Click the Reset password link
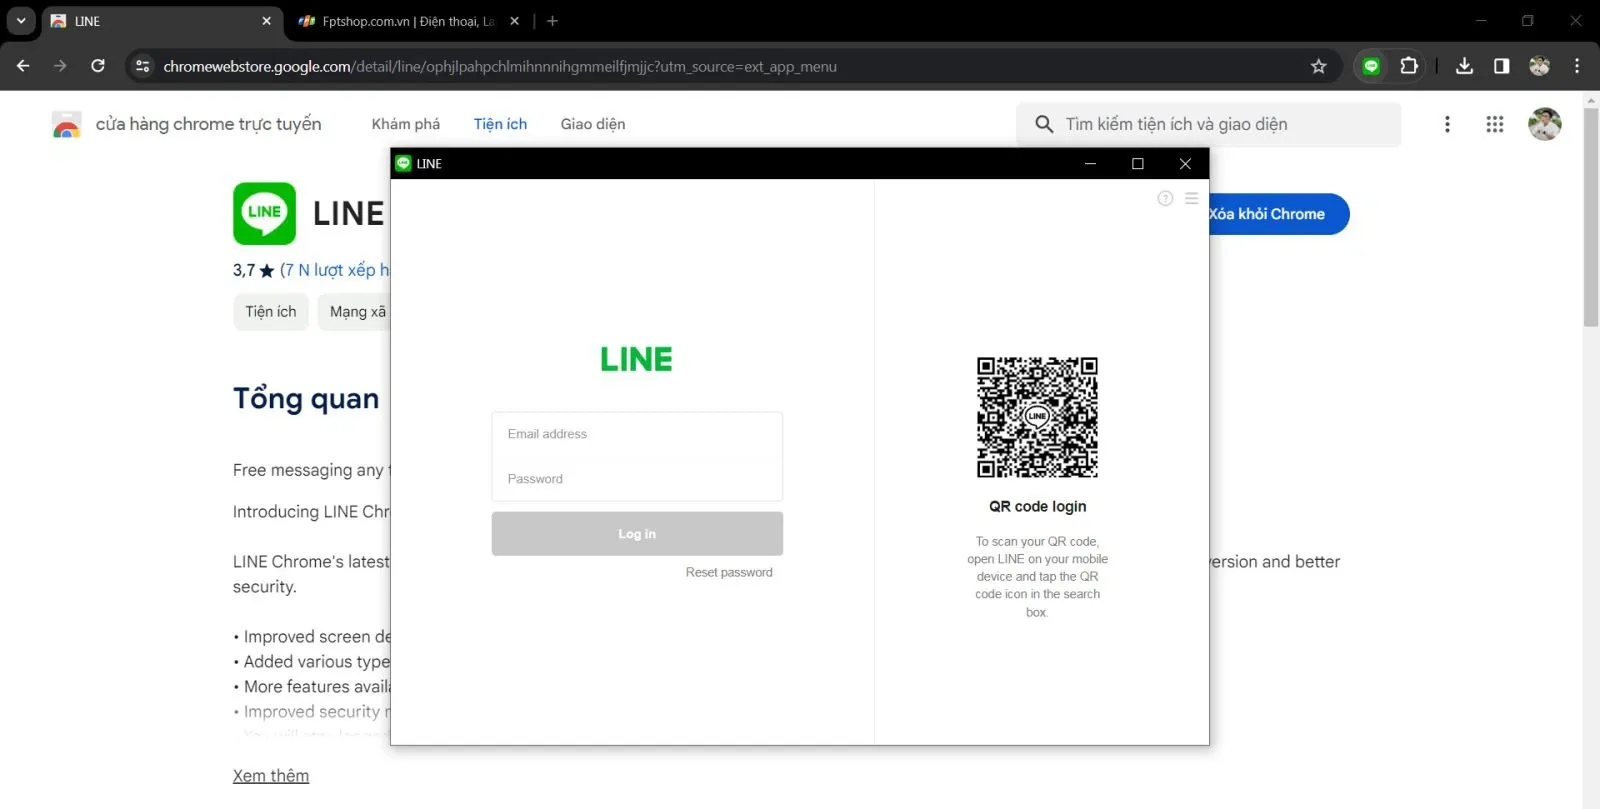The image size is (1600, 809). tap(729, 573)
